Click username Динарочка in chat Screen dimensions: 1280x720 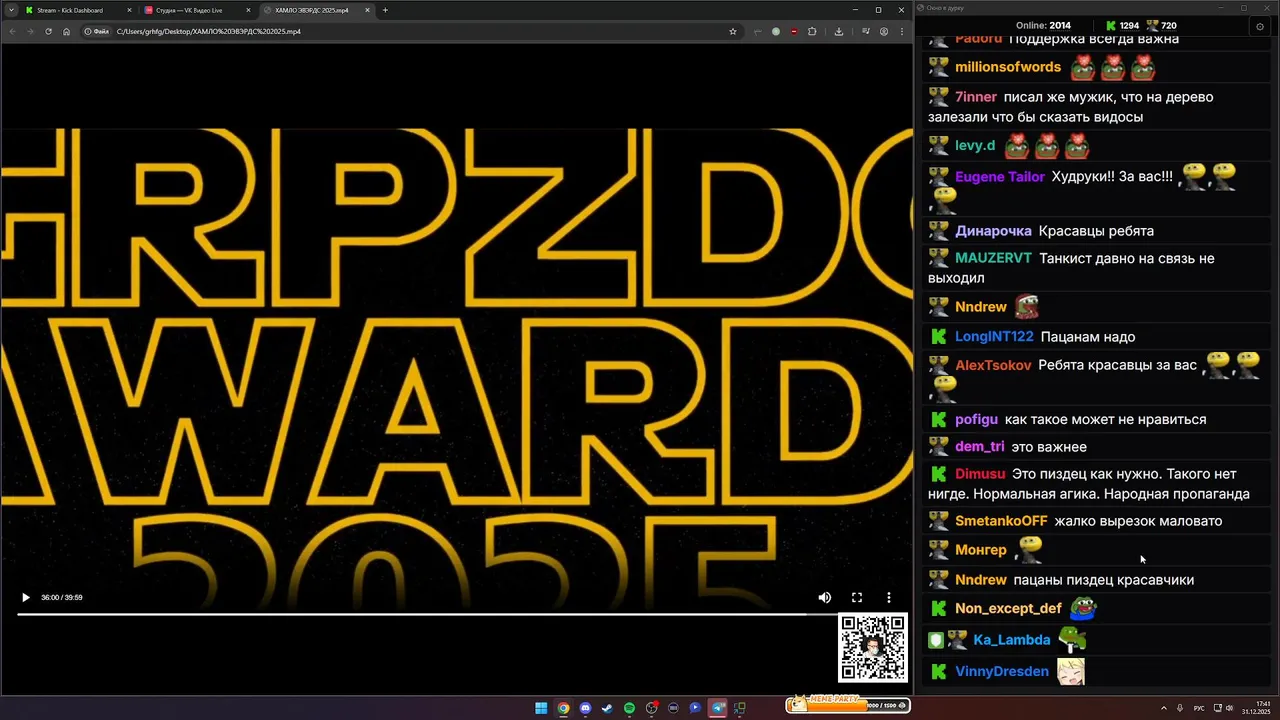tap(993, 231)
